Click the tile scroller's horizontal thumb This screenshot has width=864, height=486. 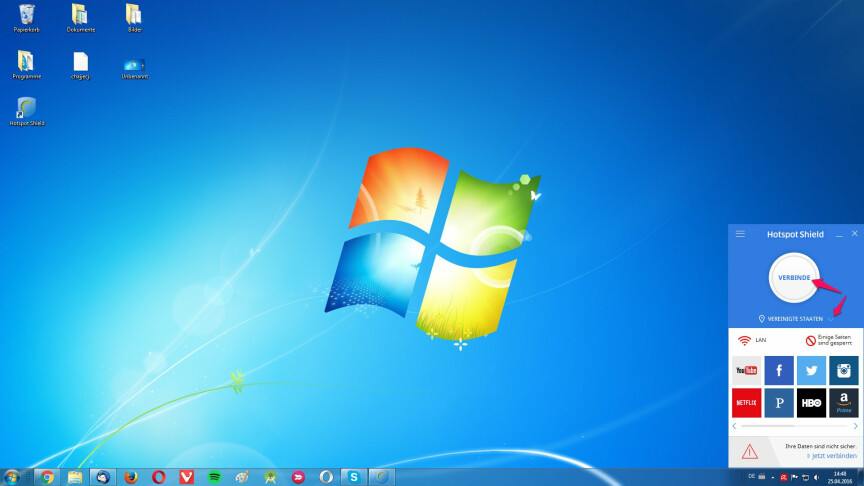(768, 426)
